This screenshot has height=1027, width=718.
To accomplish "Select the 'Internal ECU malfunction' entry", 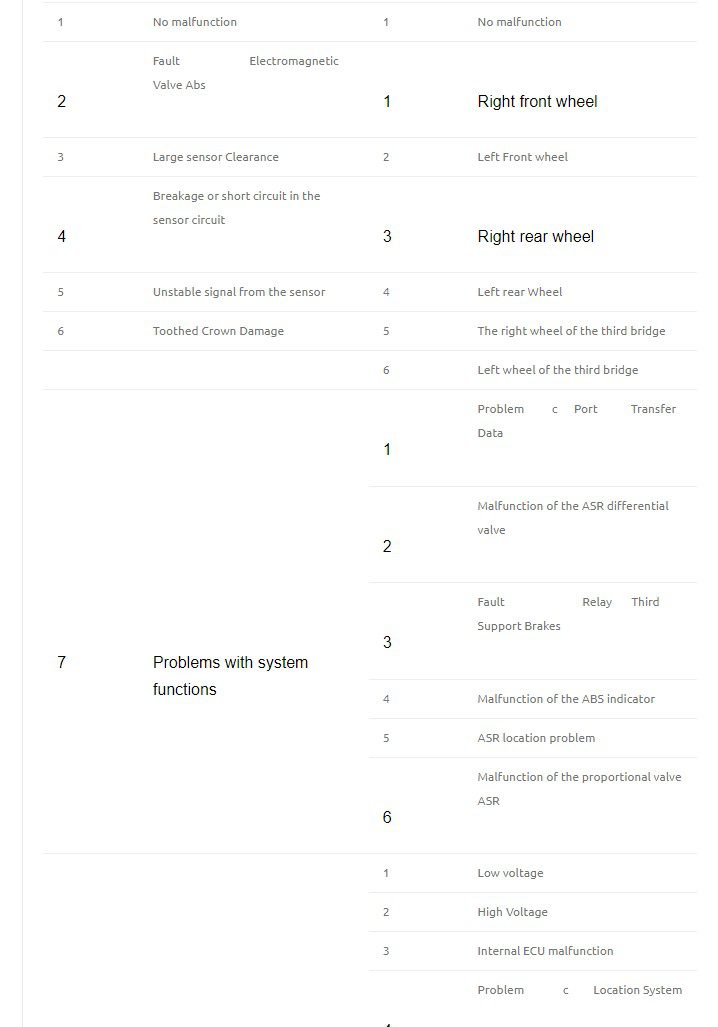I will pos(545,951).
